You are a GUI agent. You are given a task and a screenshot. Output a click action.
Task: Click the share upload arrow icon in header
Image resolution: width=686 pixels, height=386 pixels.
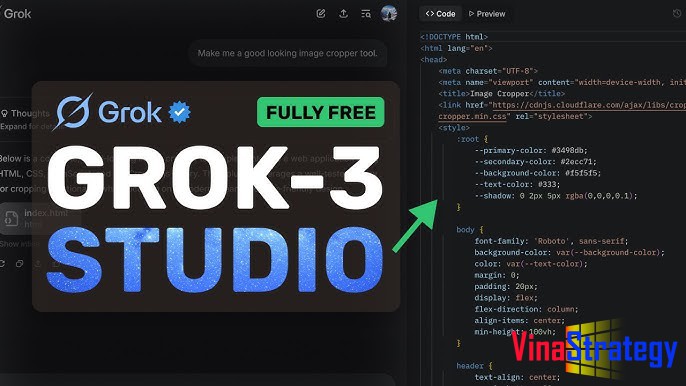[x=343, y=14]
